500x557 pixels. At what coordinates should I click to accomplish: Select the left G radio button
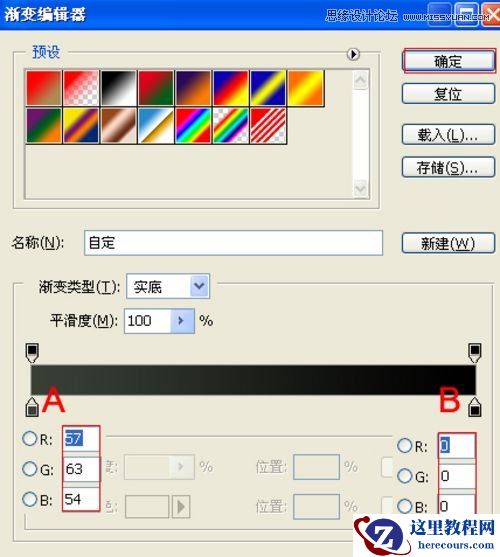(x=29, y=469)
